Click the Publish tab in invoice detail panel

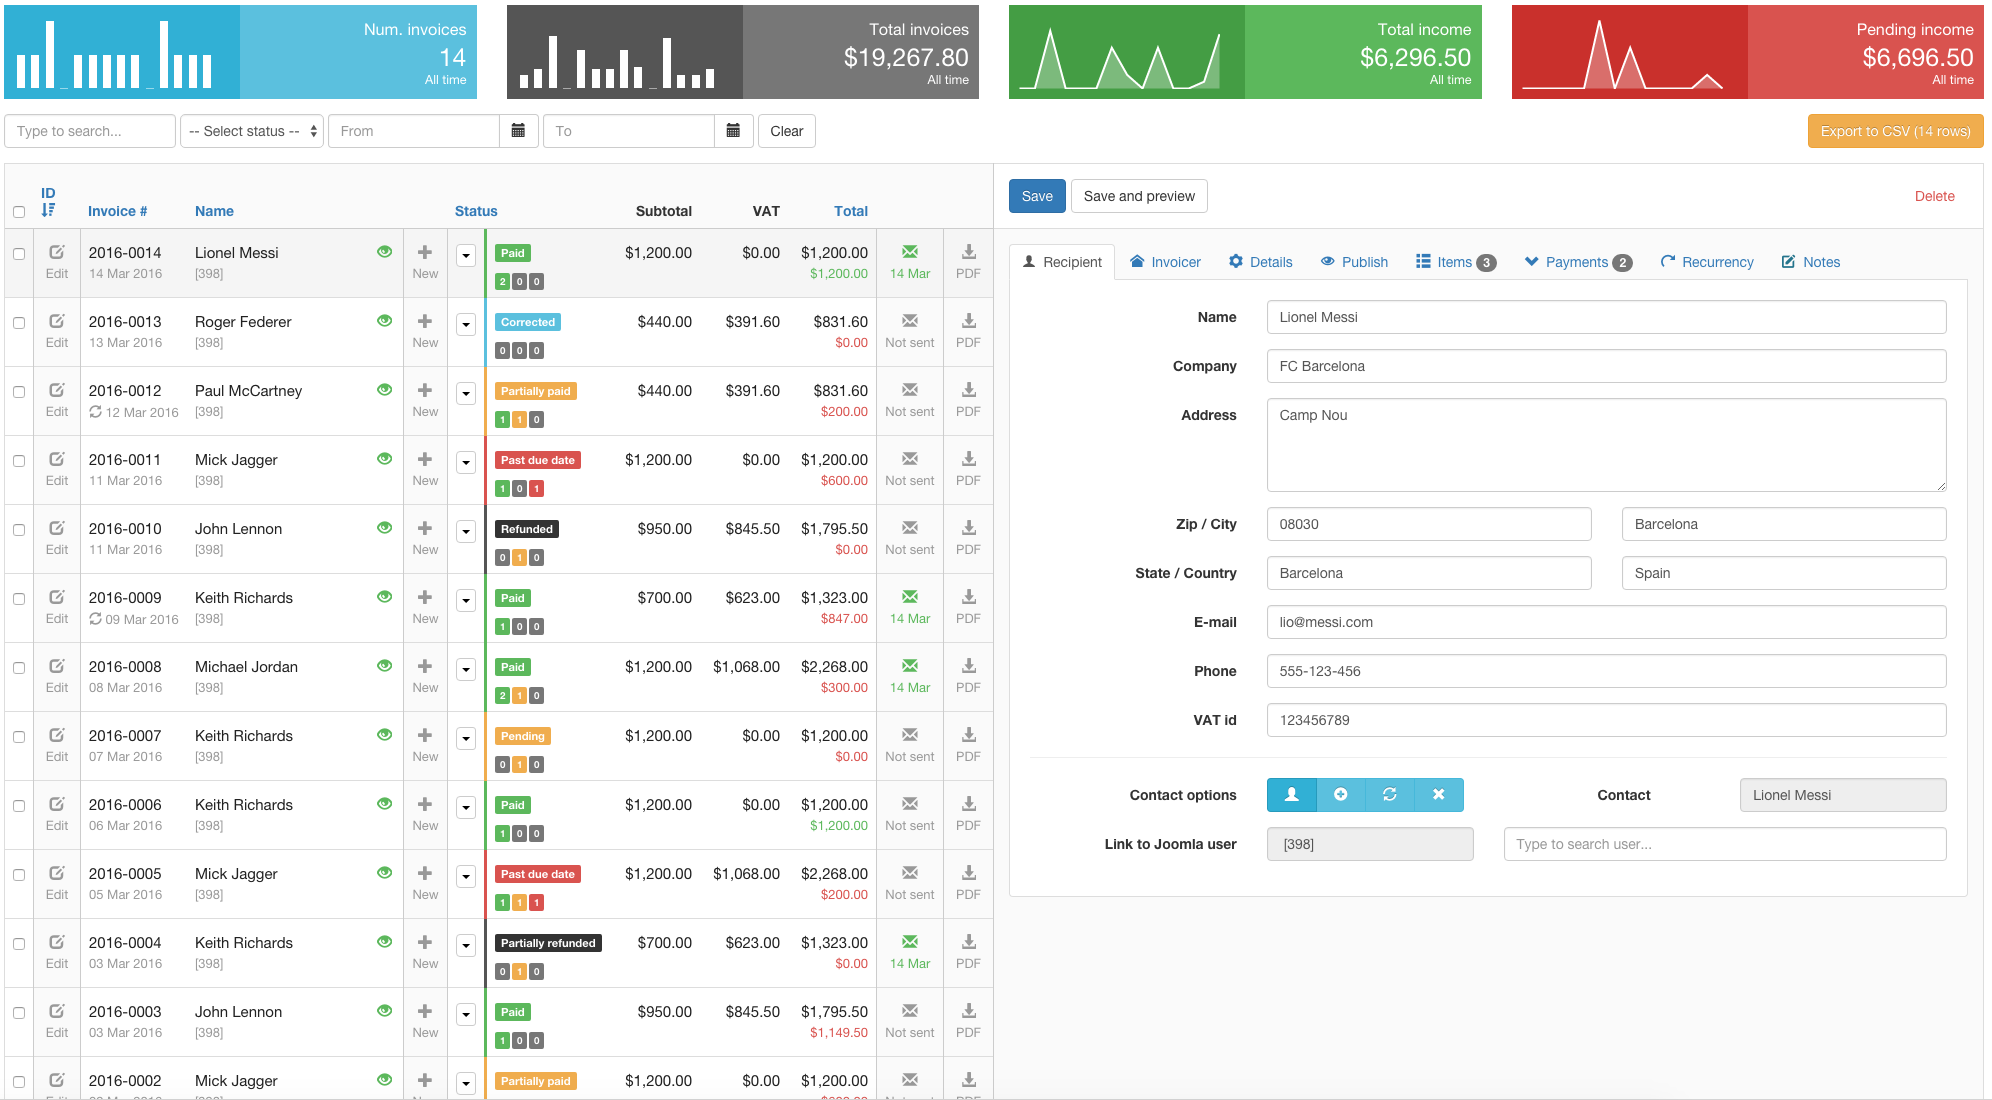click(1354, 261)
